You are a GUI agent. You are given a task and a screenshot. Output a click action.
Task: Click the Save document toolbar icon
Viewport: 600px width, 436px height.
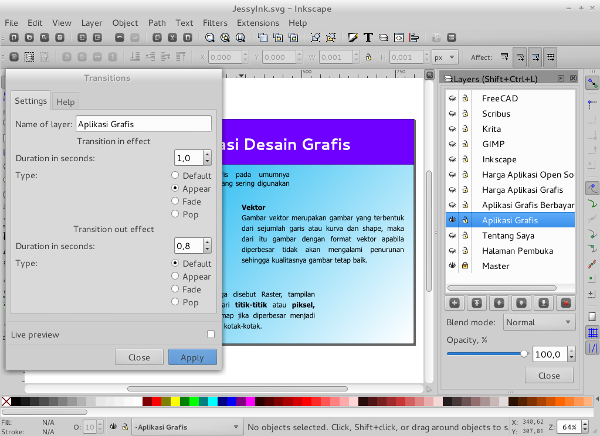[44, 38]
